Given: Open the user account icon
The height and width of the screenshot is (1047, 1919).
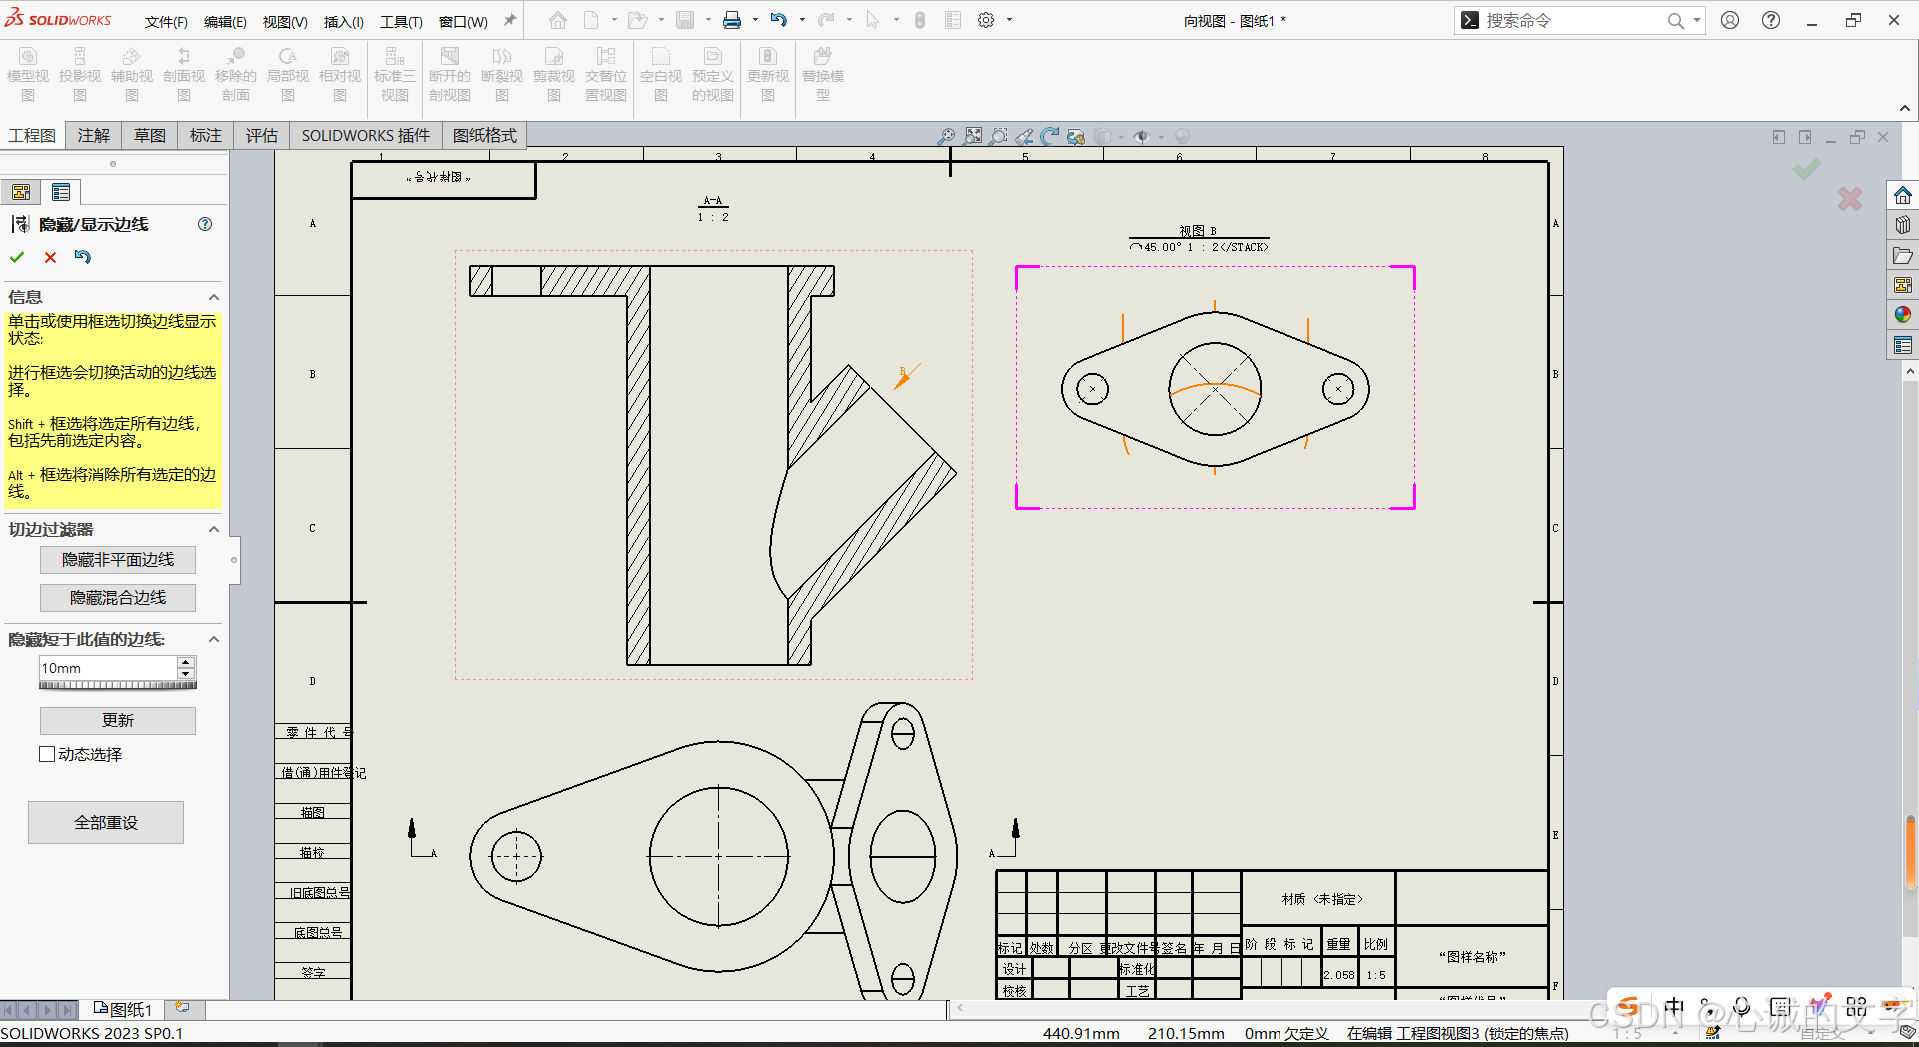Looking at the screenshot, I should click(x=1730, y=20).
